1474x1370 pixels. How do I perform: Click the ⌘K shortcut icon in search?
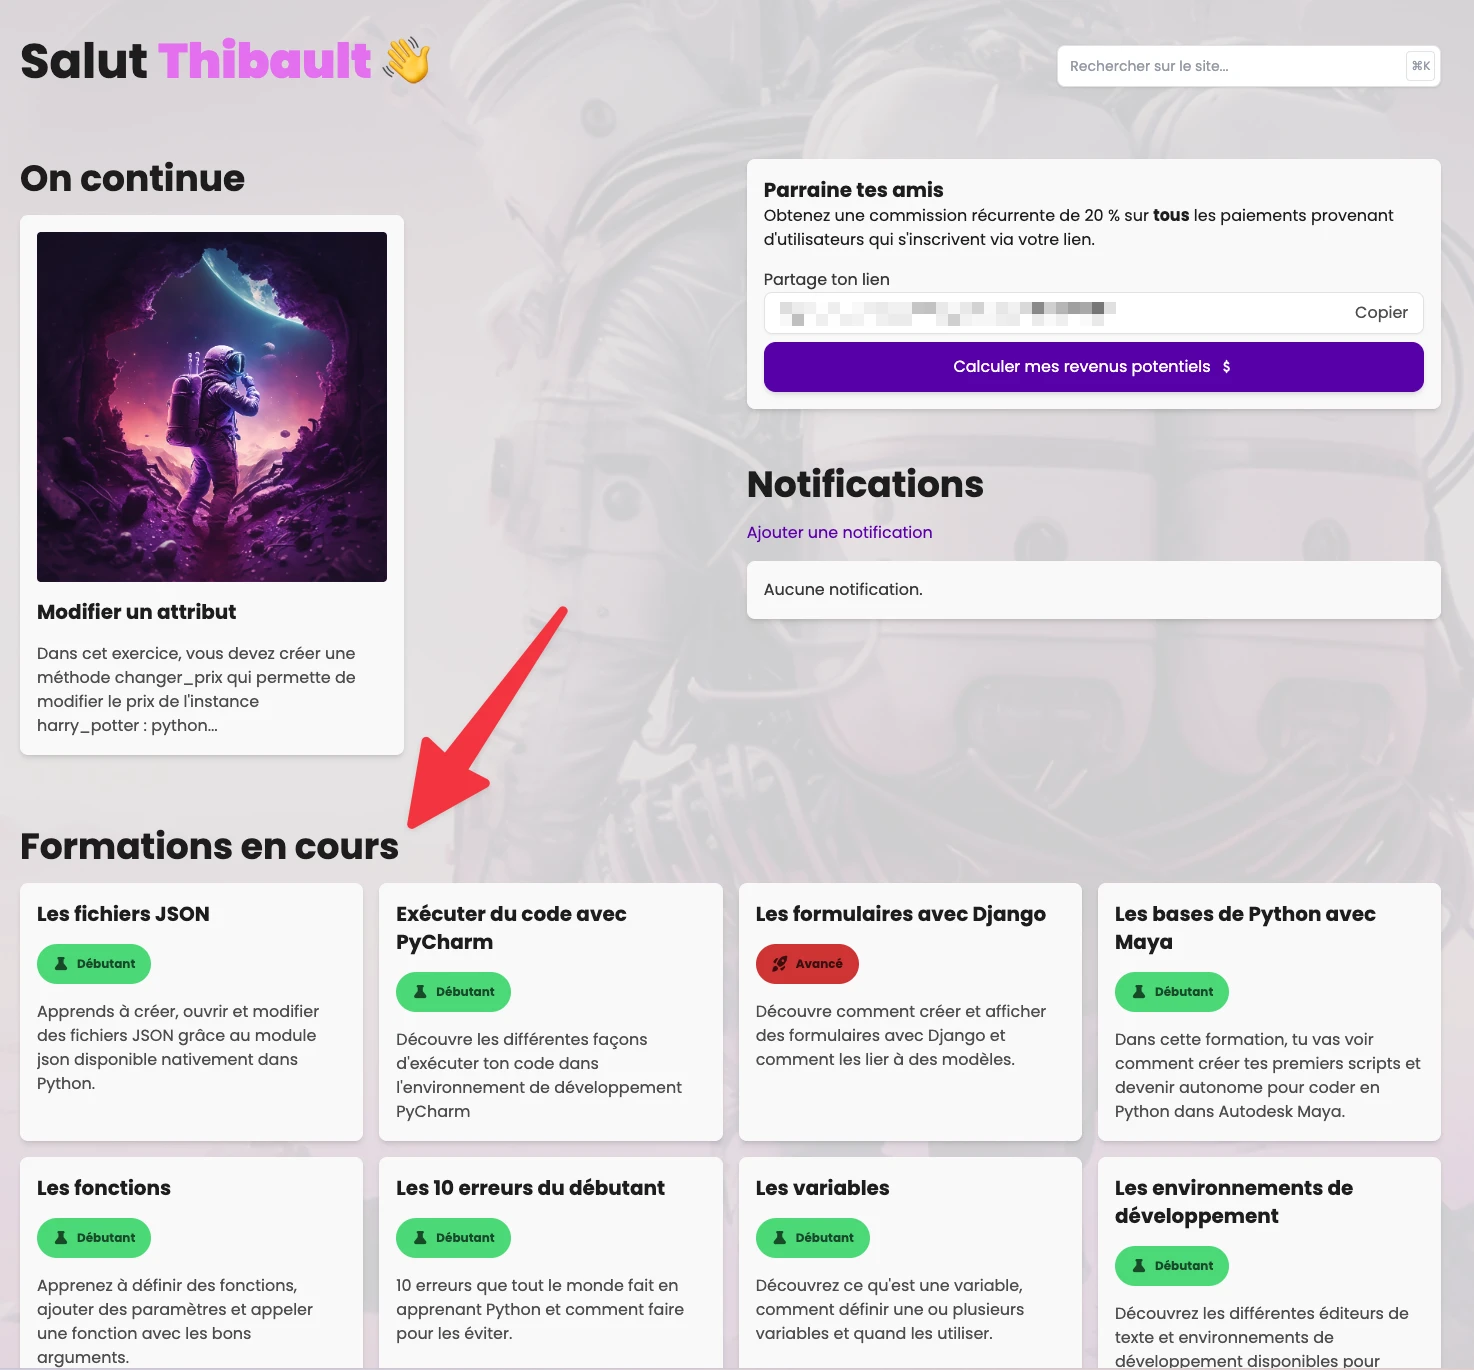(1420, 66)
